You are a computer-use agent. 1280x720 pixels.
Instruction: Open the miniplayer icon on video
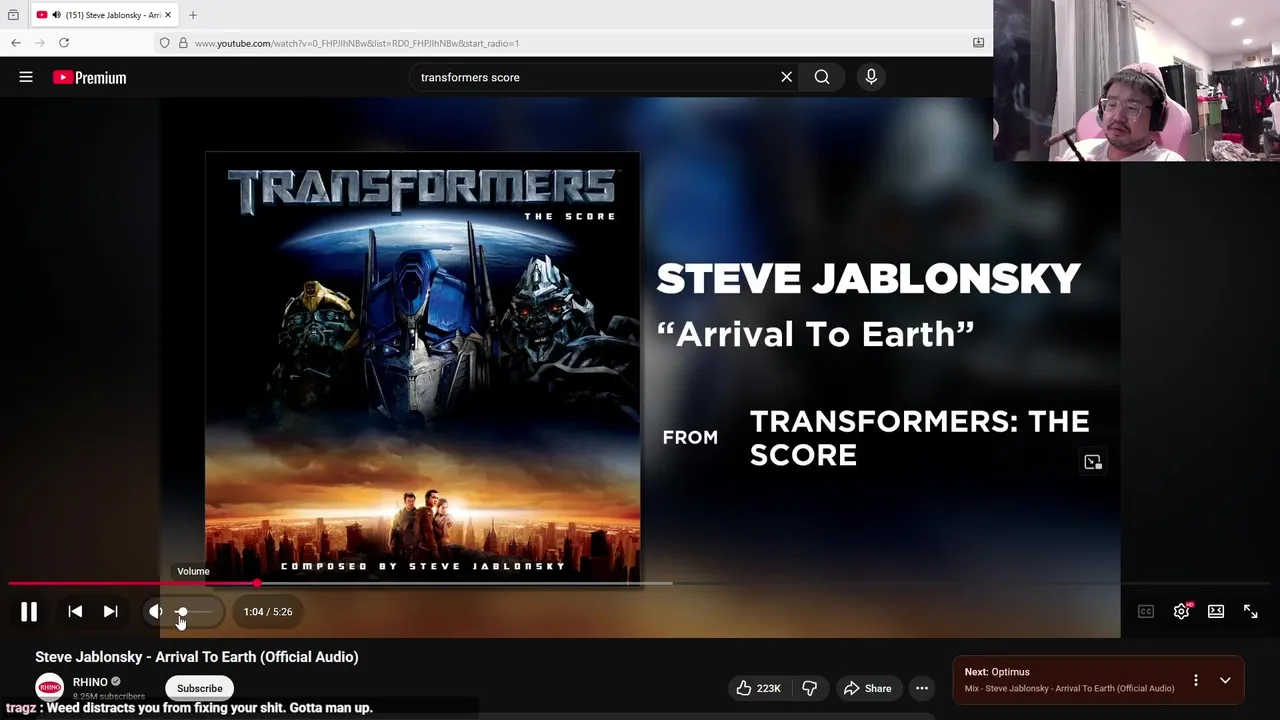pyautogui.click(x=1092, y=462)
